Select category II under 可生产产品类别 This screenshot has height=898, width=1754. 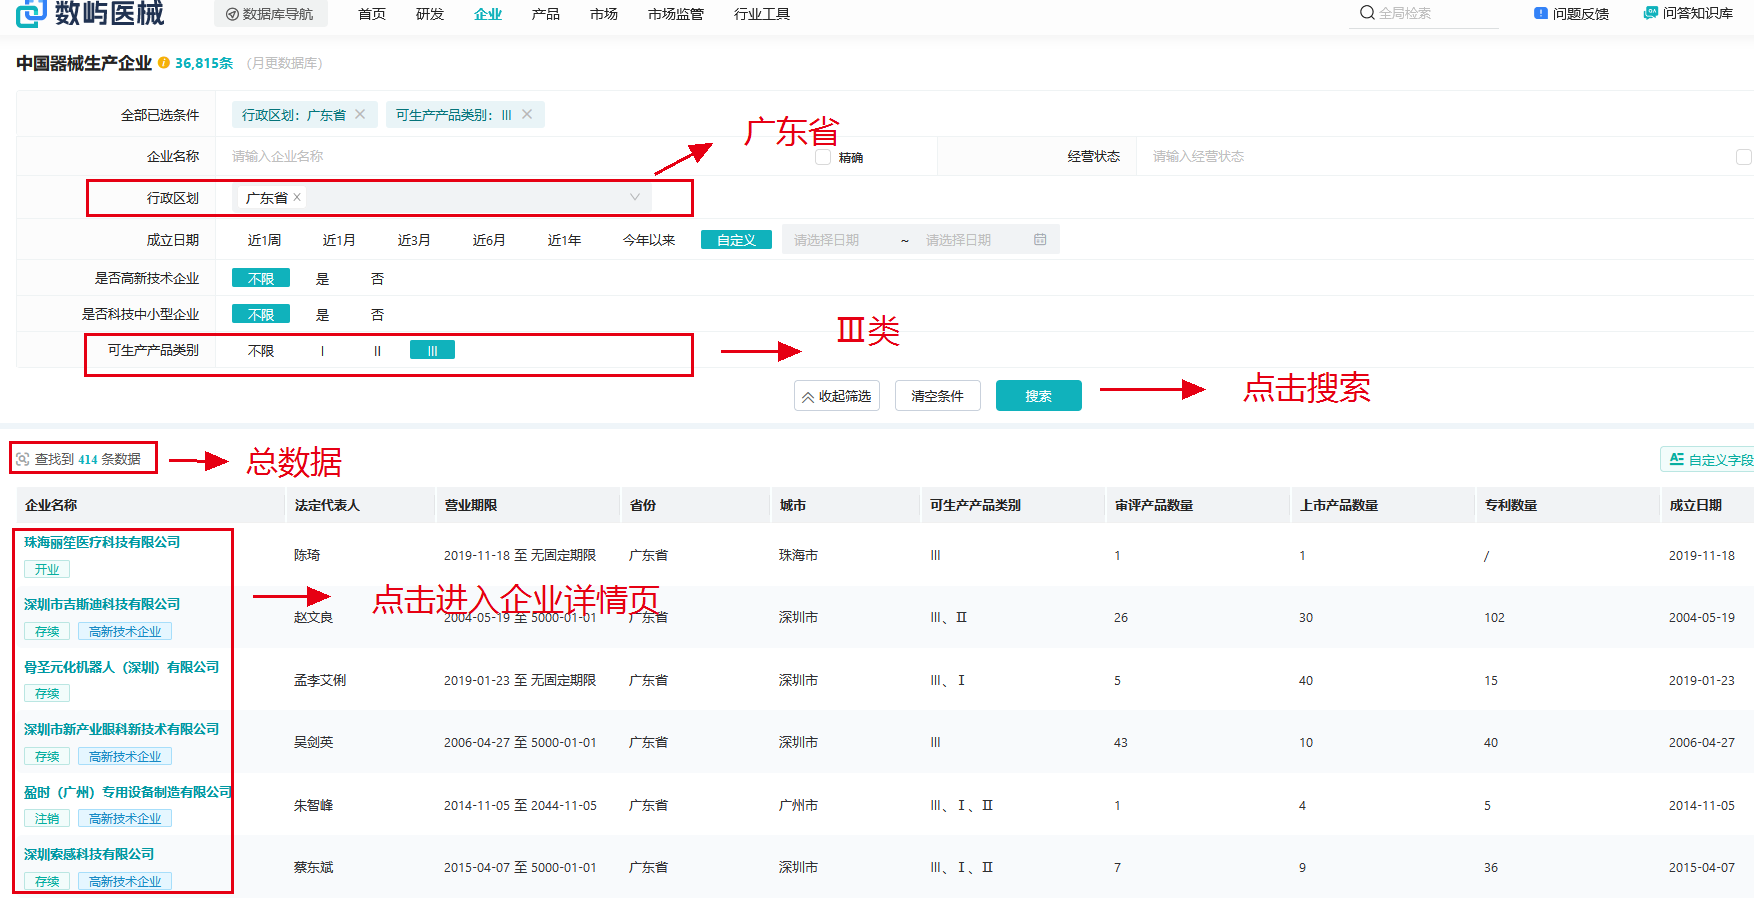click(x=377, y=351)
